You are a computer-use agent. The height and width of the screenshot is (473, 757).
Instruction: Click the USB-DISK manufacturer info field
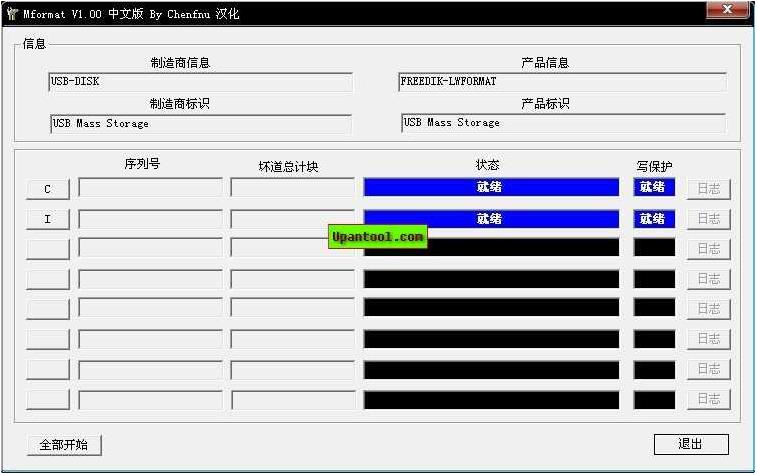pyautogui.click(x=201, y=82)
